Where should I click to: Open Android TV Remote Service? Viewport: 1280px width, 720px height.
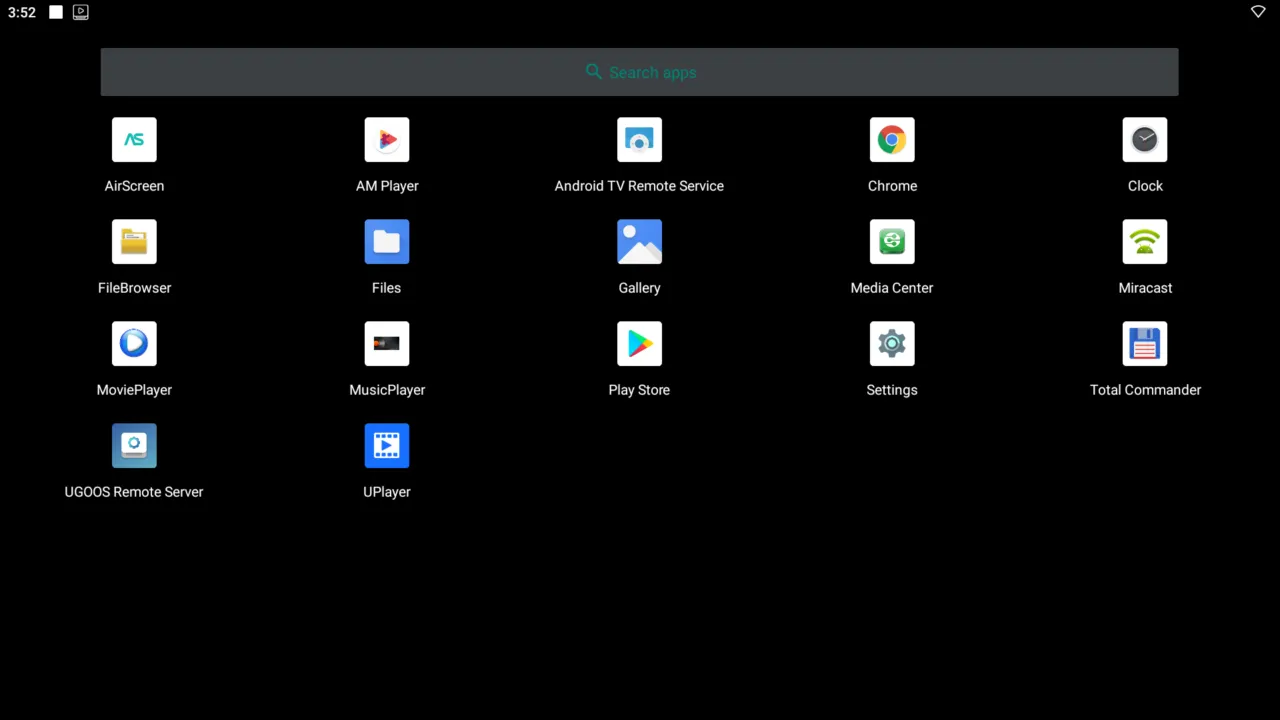639,140
